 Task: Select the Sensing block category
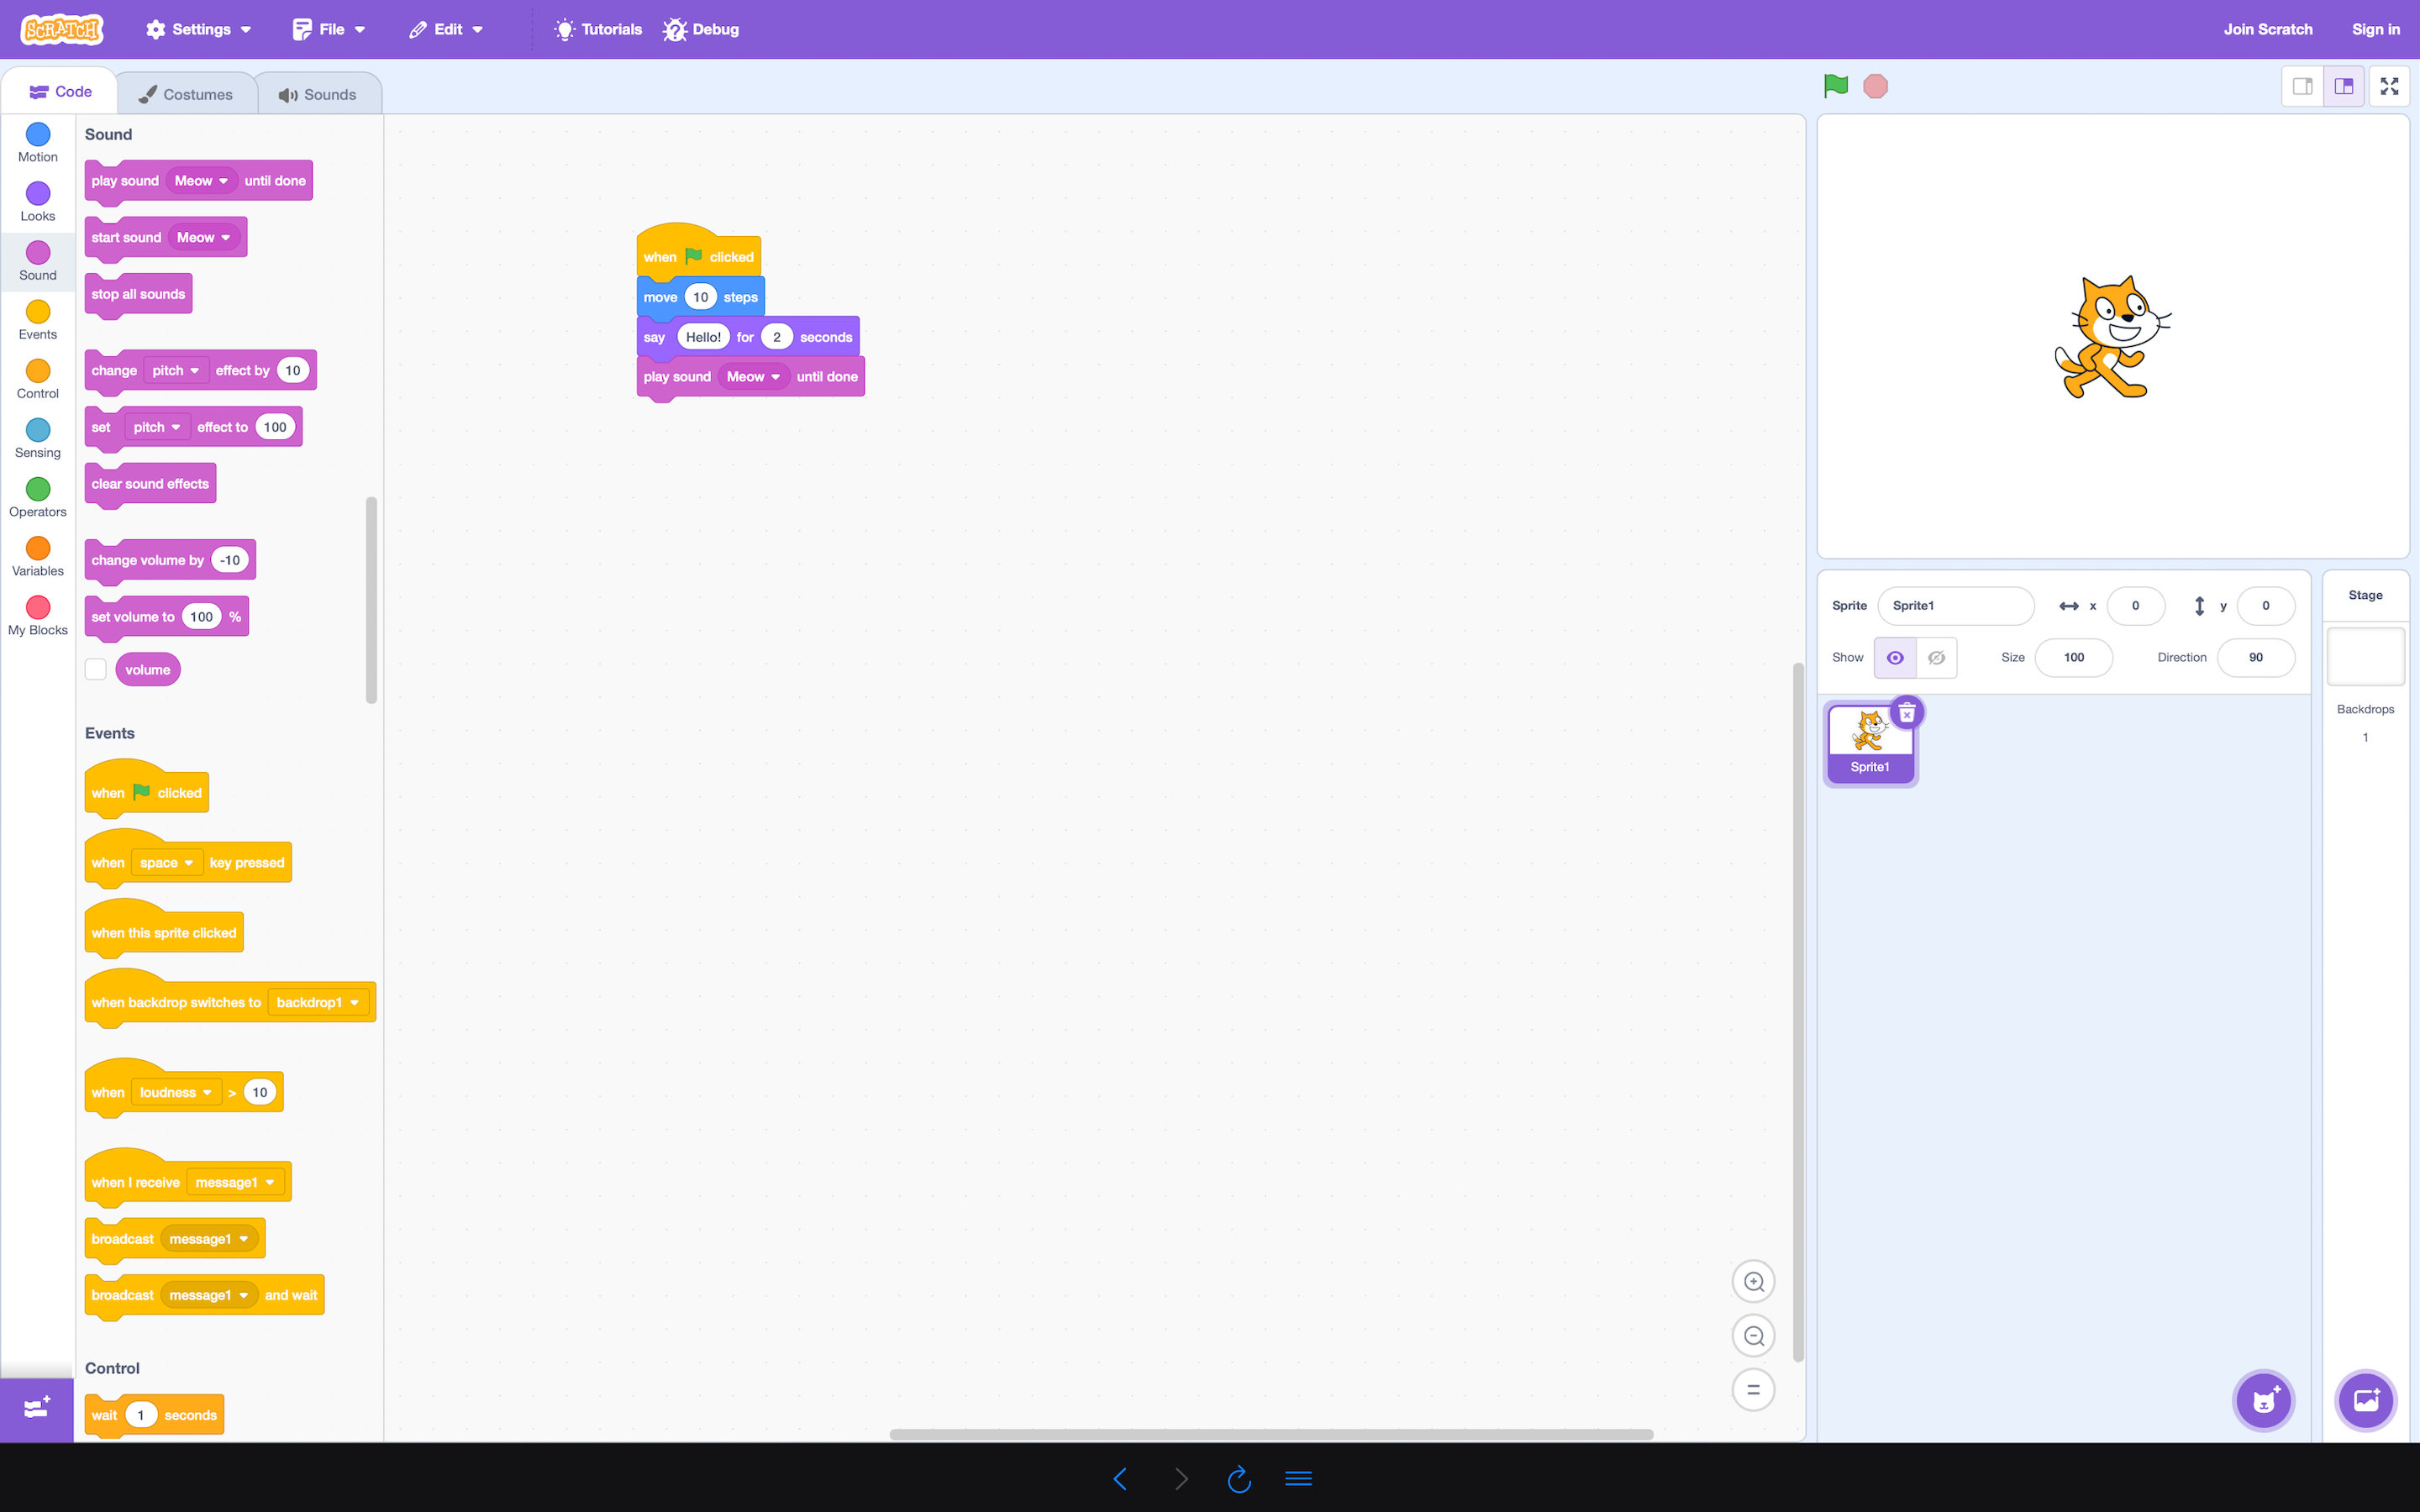point(38,438)
